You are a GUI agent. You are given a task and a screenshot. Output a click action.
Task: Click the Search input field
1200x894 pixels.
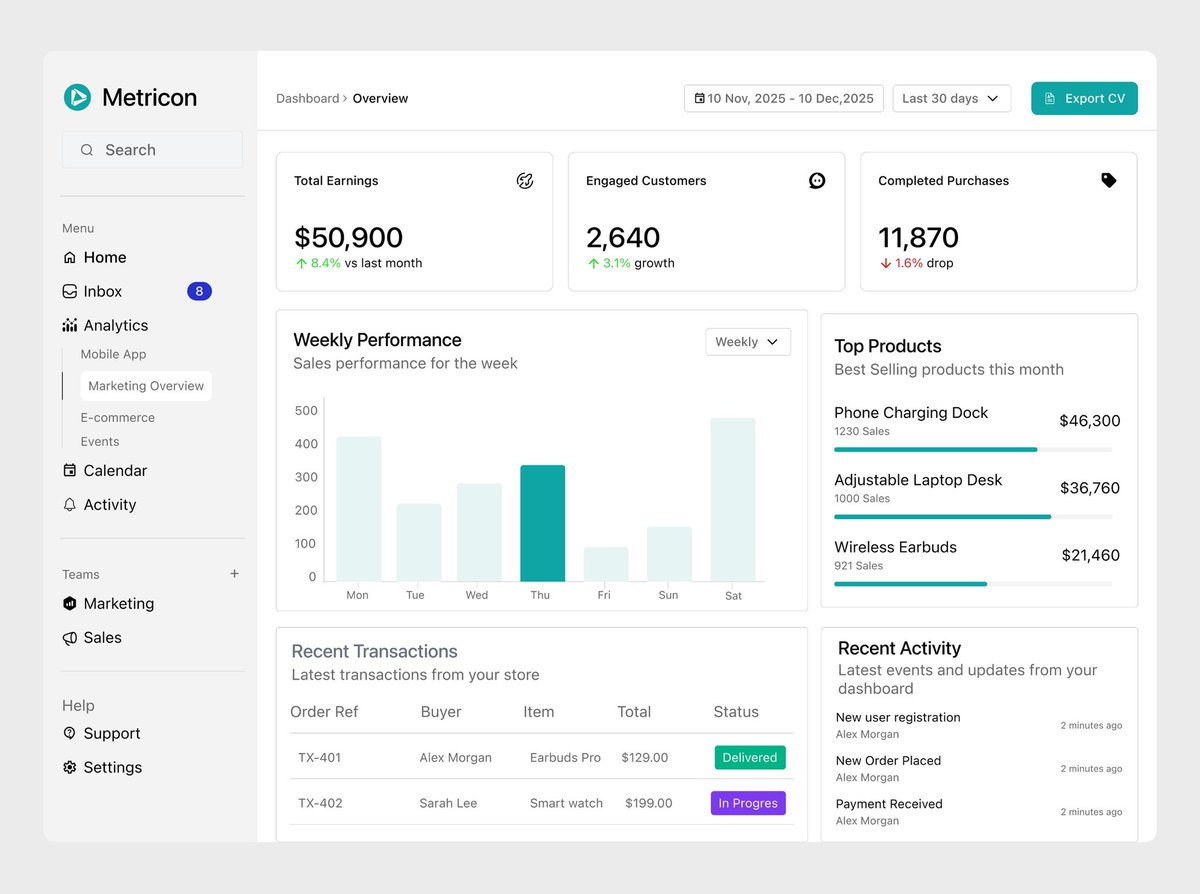[152, 150]
